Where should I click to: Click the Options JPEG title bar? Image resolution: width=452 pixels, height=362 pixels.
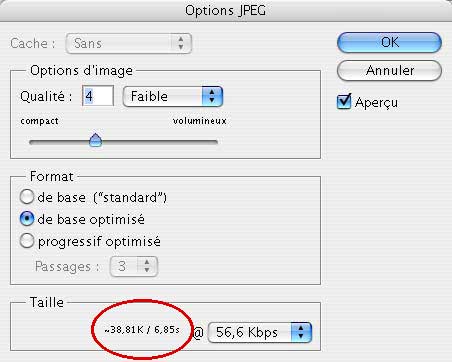pyautogui.click(x=226, y=11)
